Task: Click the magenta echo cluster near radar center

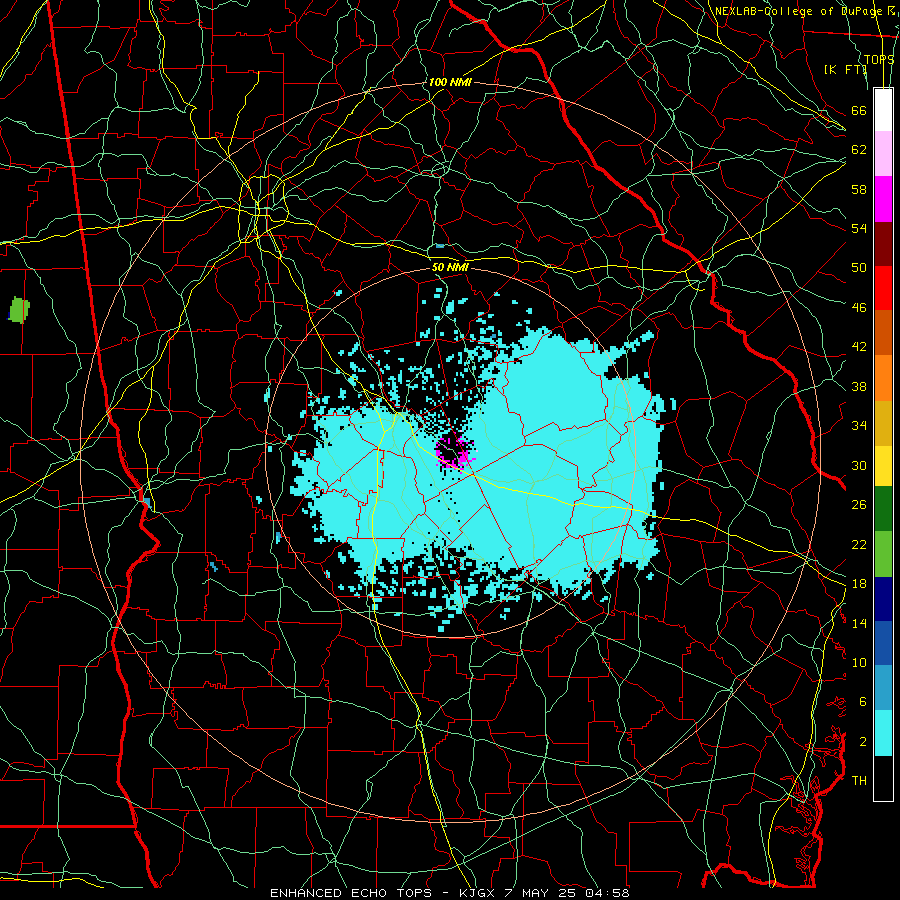Action: (x=455, y=452)
